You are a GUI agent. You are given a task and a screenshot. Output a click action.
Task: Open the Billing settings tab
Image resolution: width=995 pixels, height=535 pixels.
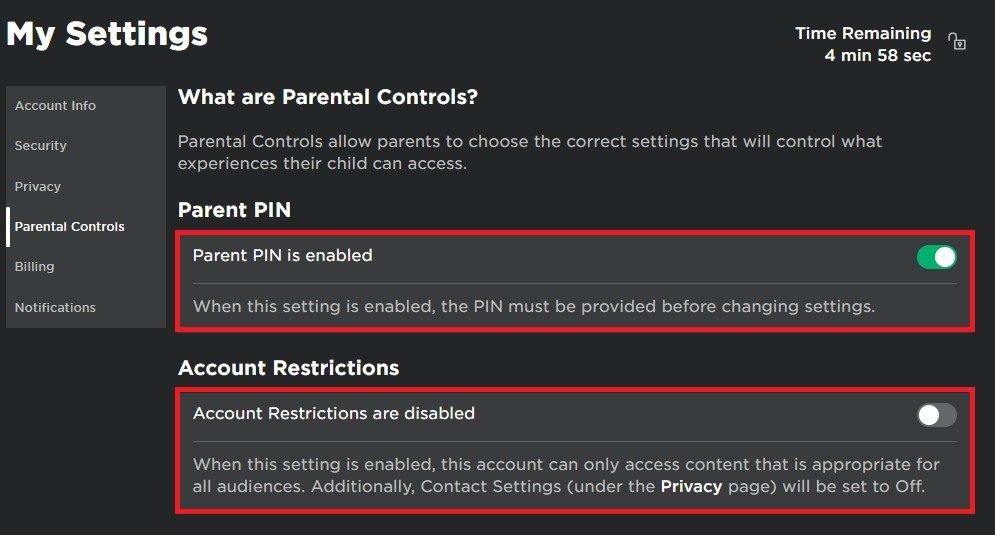35,267
